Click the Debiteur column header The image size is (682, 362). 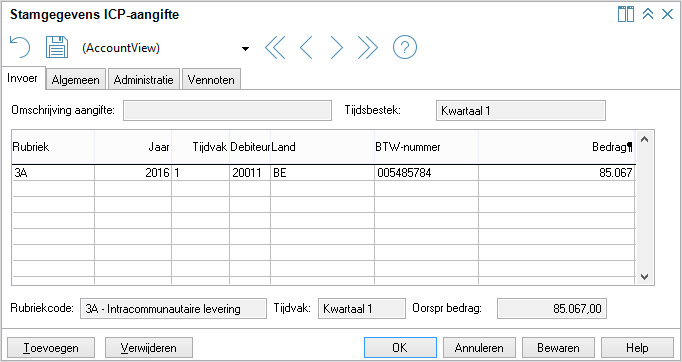(x=250, y=147)
